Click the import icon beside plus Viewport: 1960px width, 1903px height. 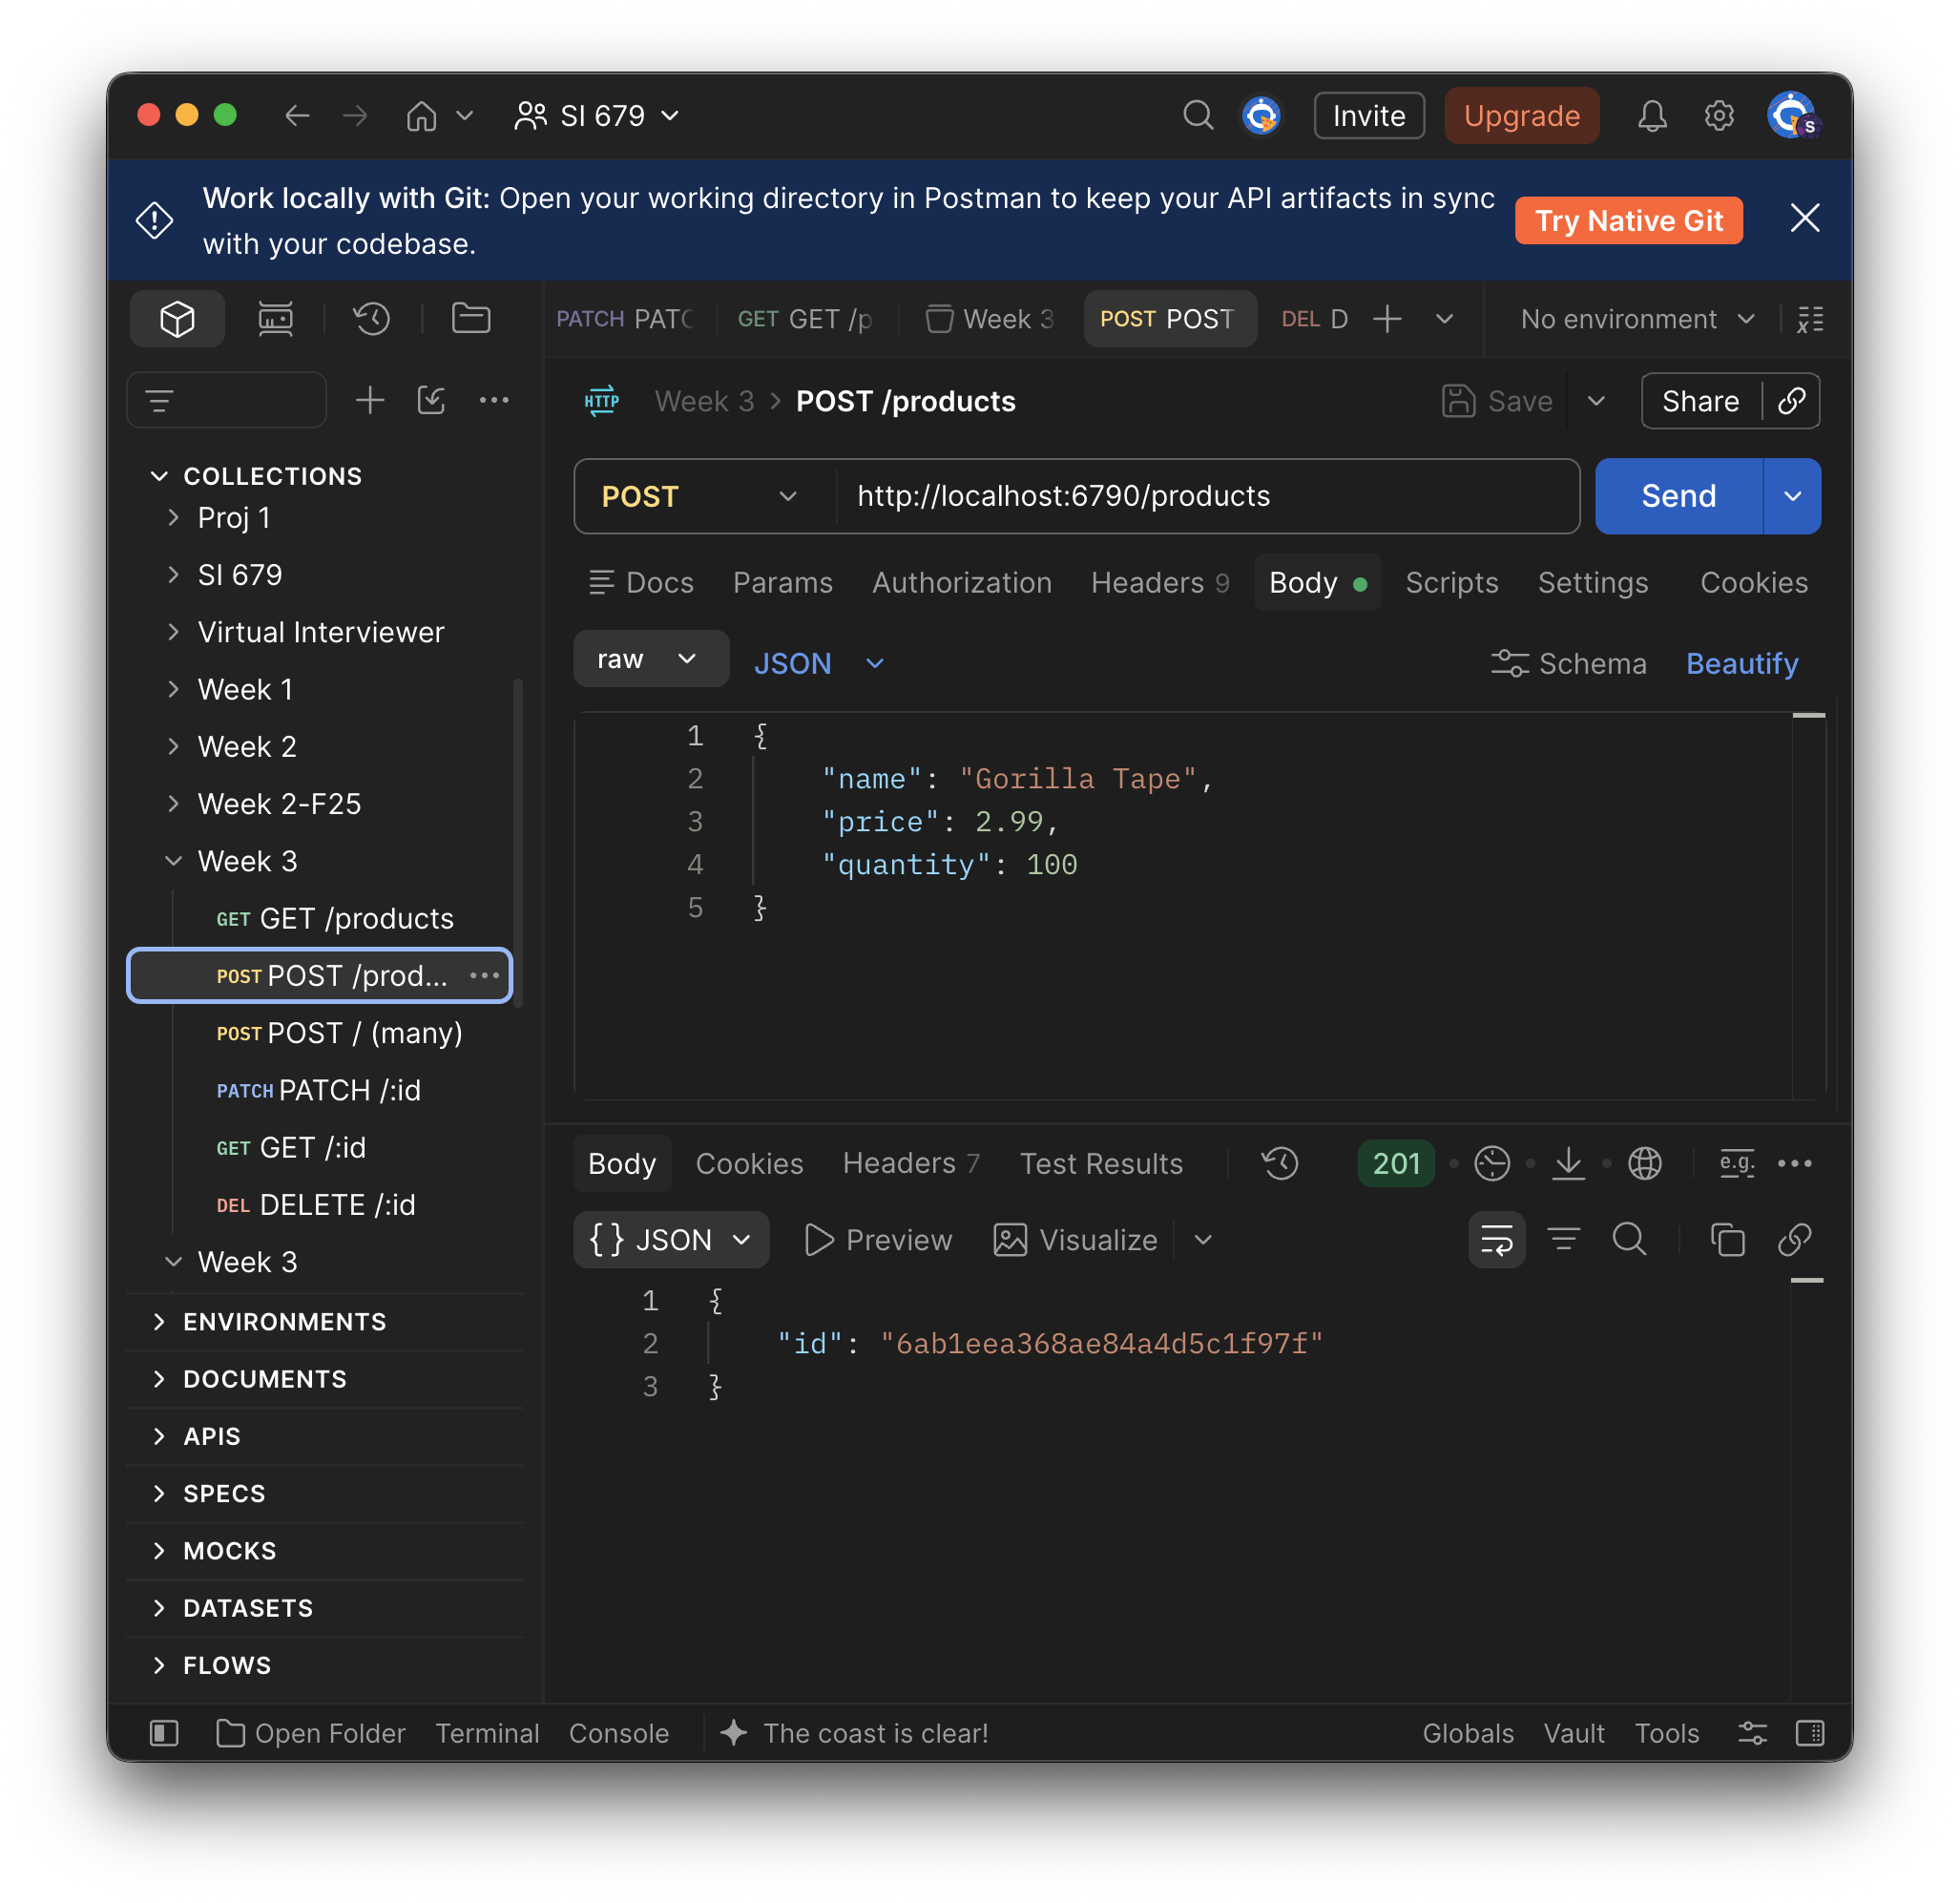(431, 400)
